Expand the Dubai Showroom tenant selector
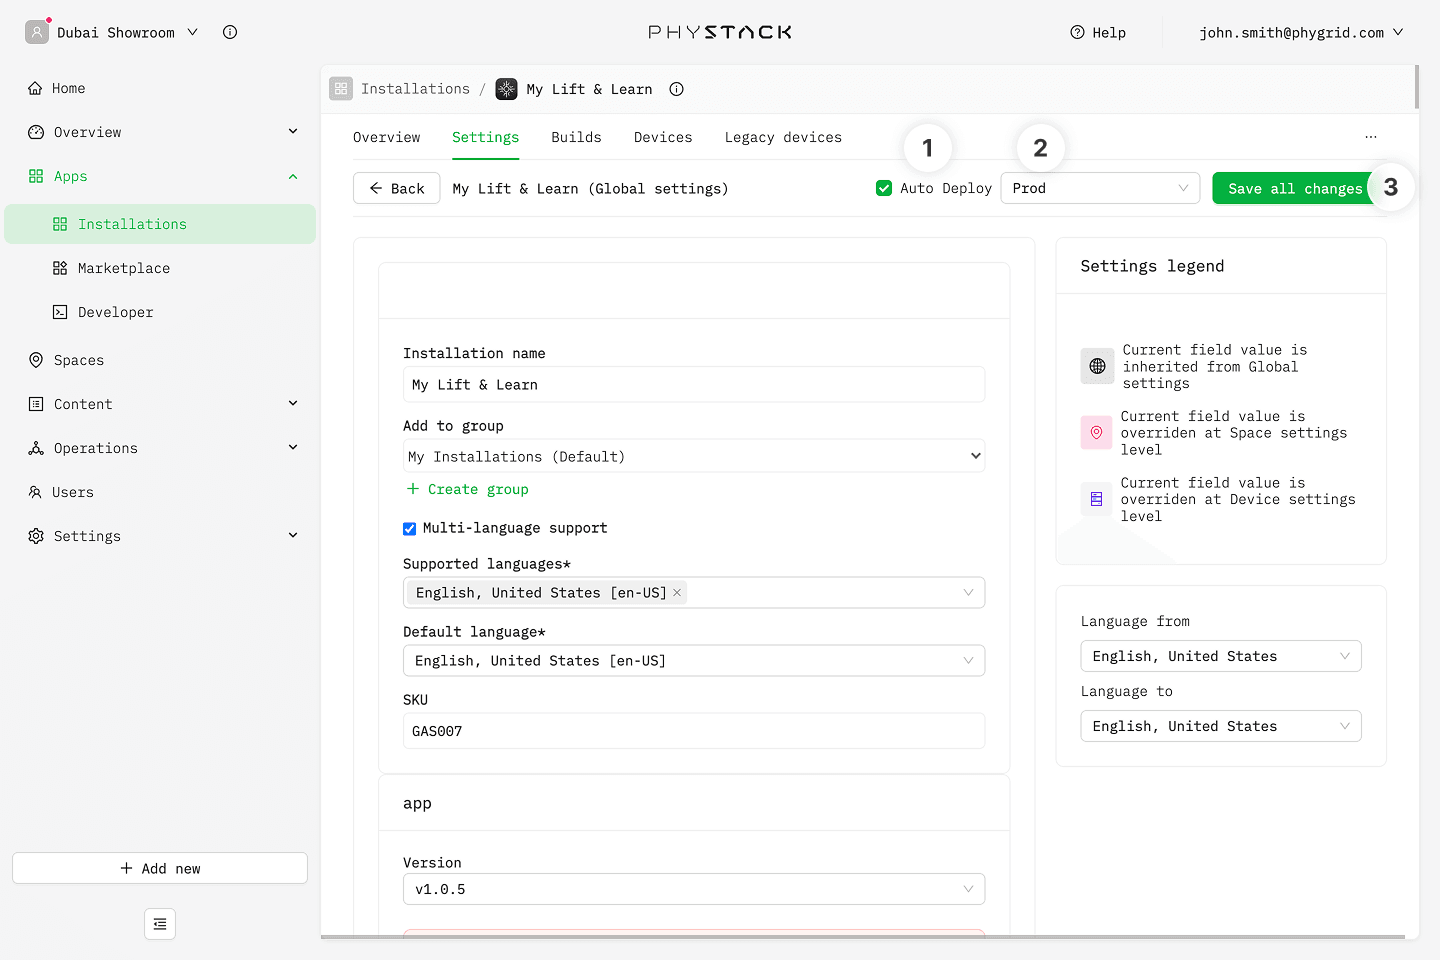The height and width of the screenshot is (960, 1440). point(193,32)
